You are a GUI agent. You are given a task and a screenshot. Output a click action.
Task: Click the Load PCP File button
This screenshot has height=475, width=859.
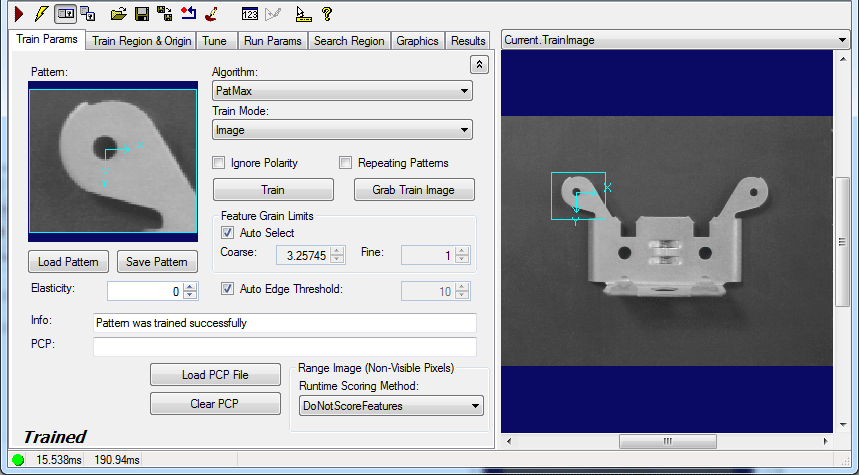pyautogui.click(x=215, y=375)
